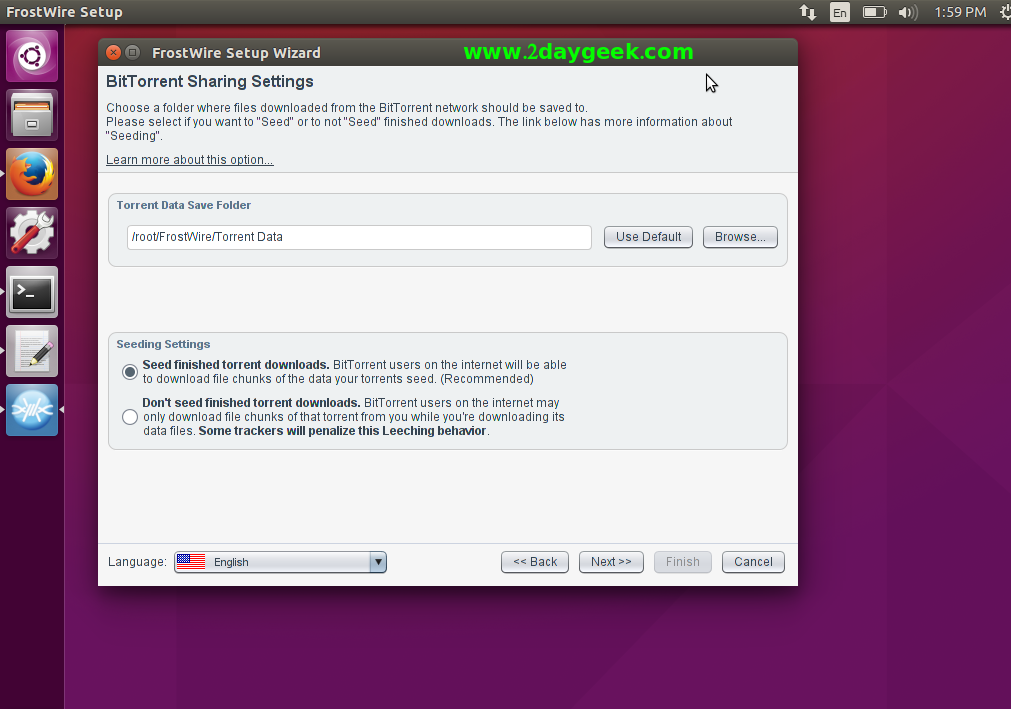The width and height of the screenshot is (1011, 709).
Task: Click the Torrent Data Save Folder label
Action: [x=184, y=205]
